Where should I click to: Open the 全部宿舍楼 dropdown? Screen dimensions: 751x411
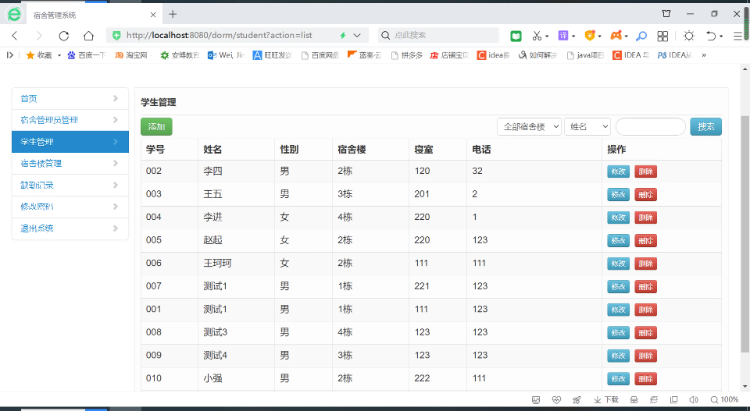(529, 126)
